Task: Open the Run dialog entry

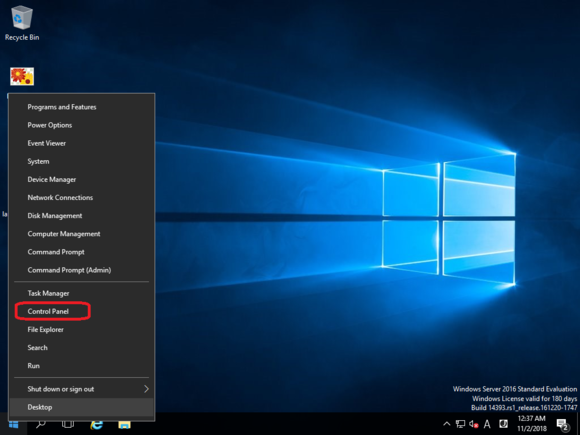Action: pyautogui.click(x=81, y=366)
